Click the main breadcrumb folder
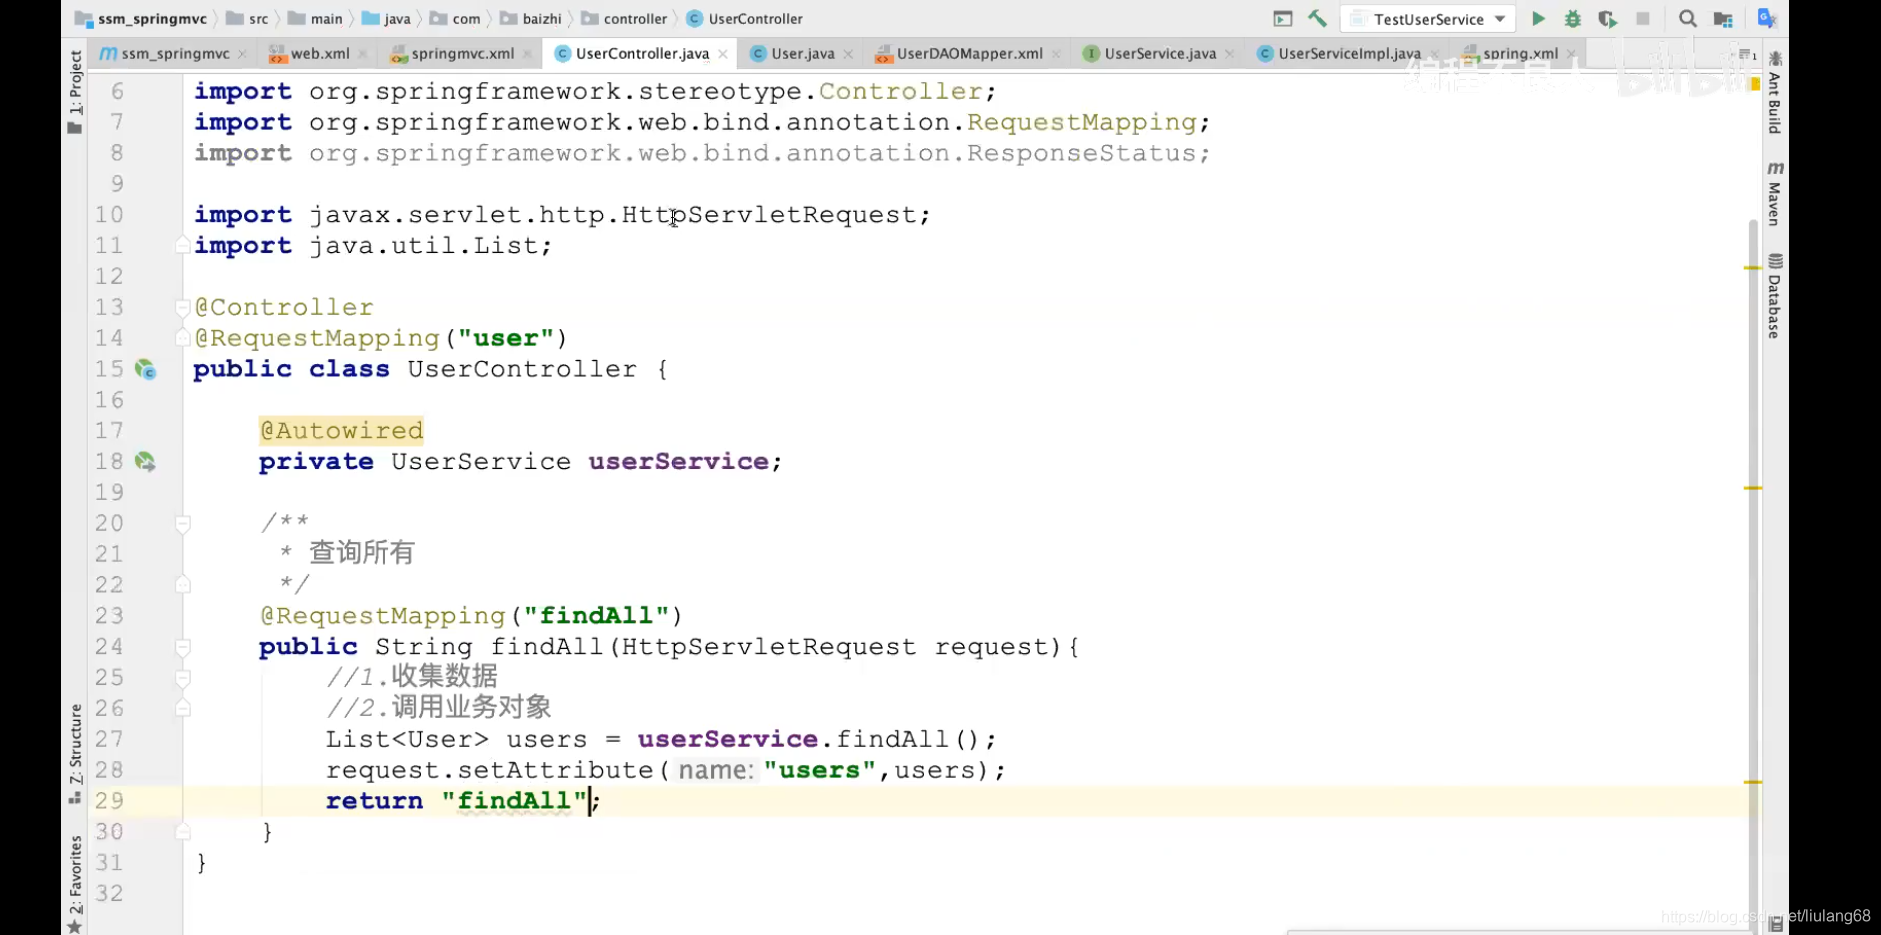 pyautogui.click(x=316, y=19)
